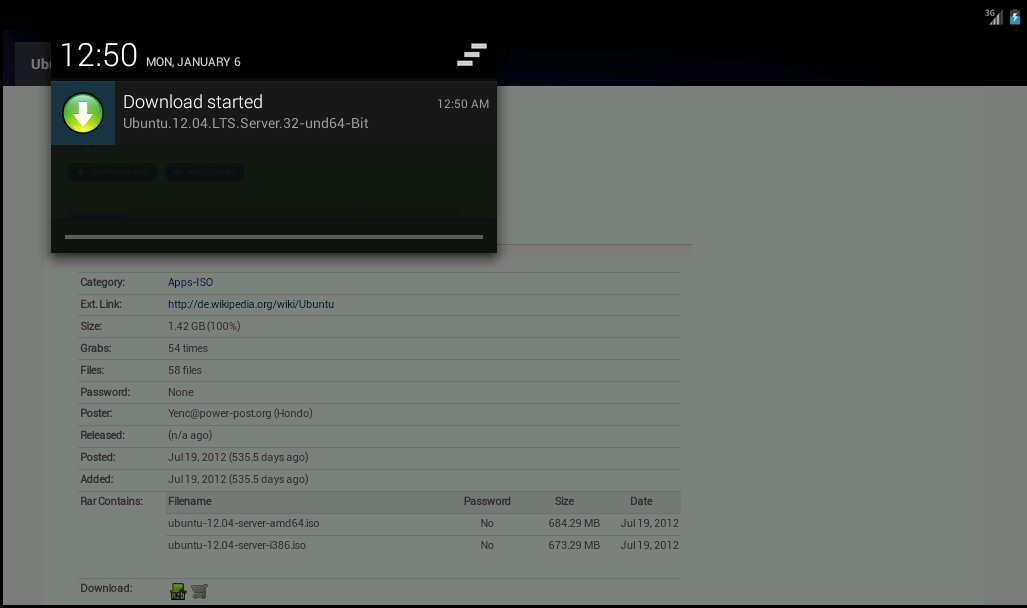
Task: Select the Ubuntu.12.04.LTS.Server notification filename text
Action: (246, 123)
